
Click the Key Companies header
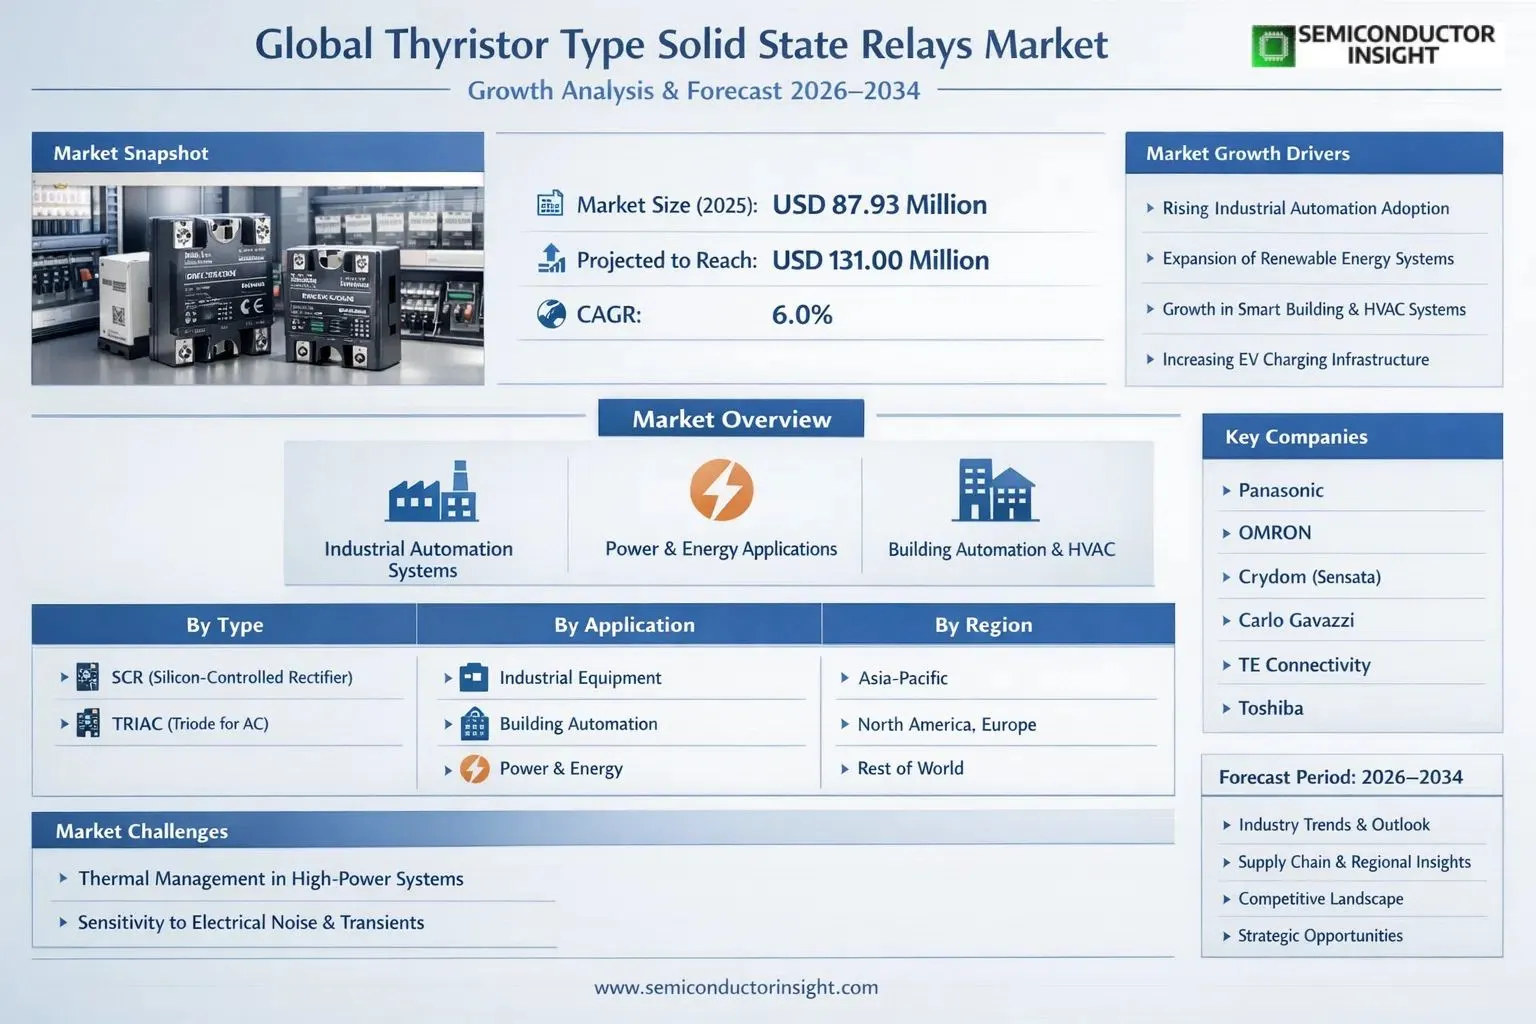click(1352, 437)
